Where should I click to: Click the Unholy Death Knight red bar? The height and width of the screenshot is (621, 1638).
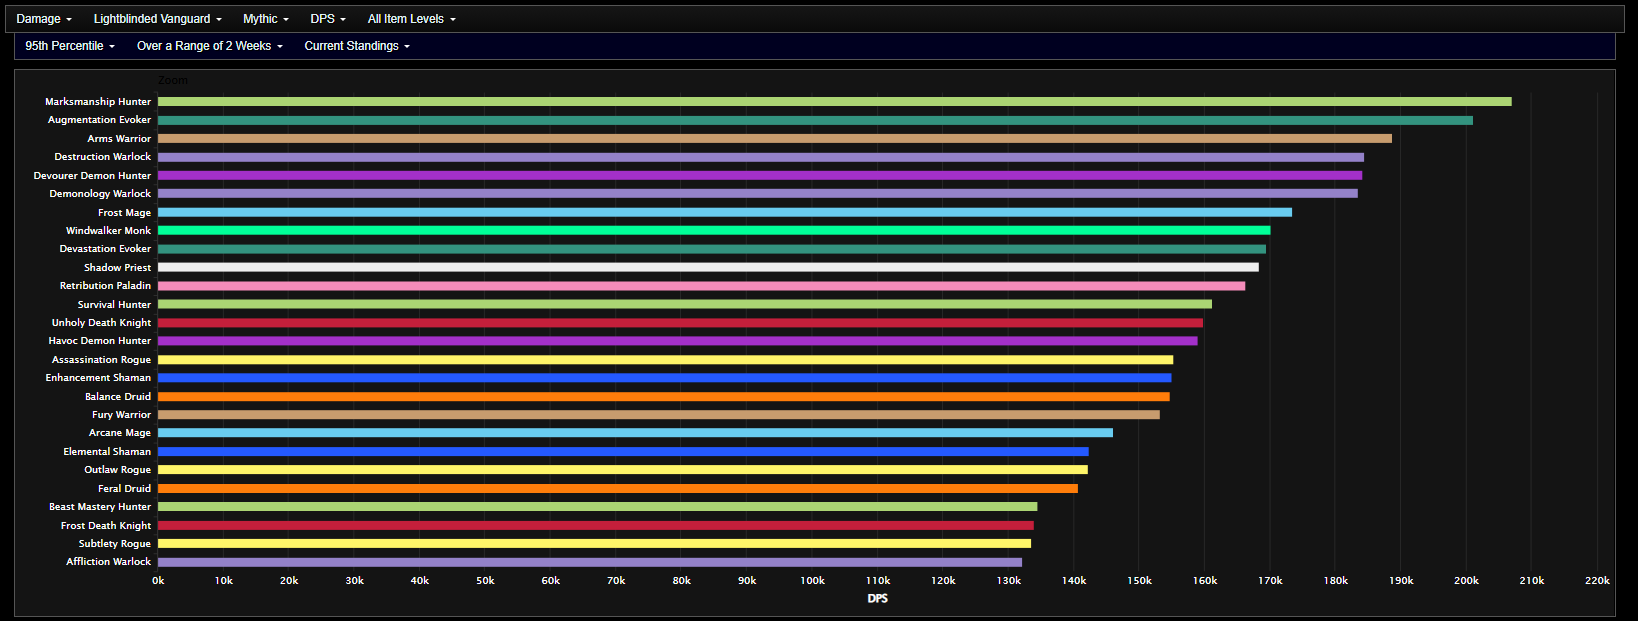coord(680,323)
